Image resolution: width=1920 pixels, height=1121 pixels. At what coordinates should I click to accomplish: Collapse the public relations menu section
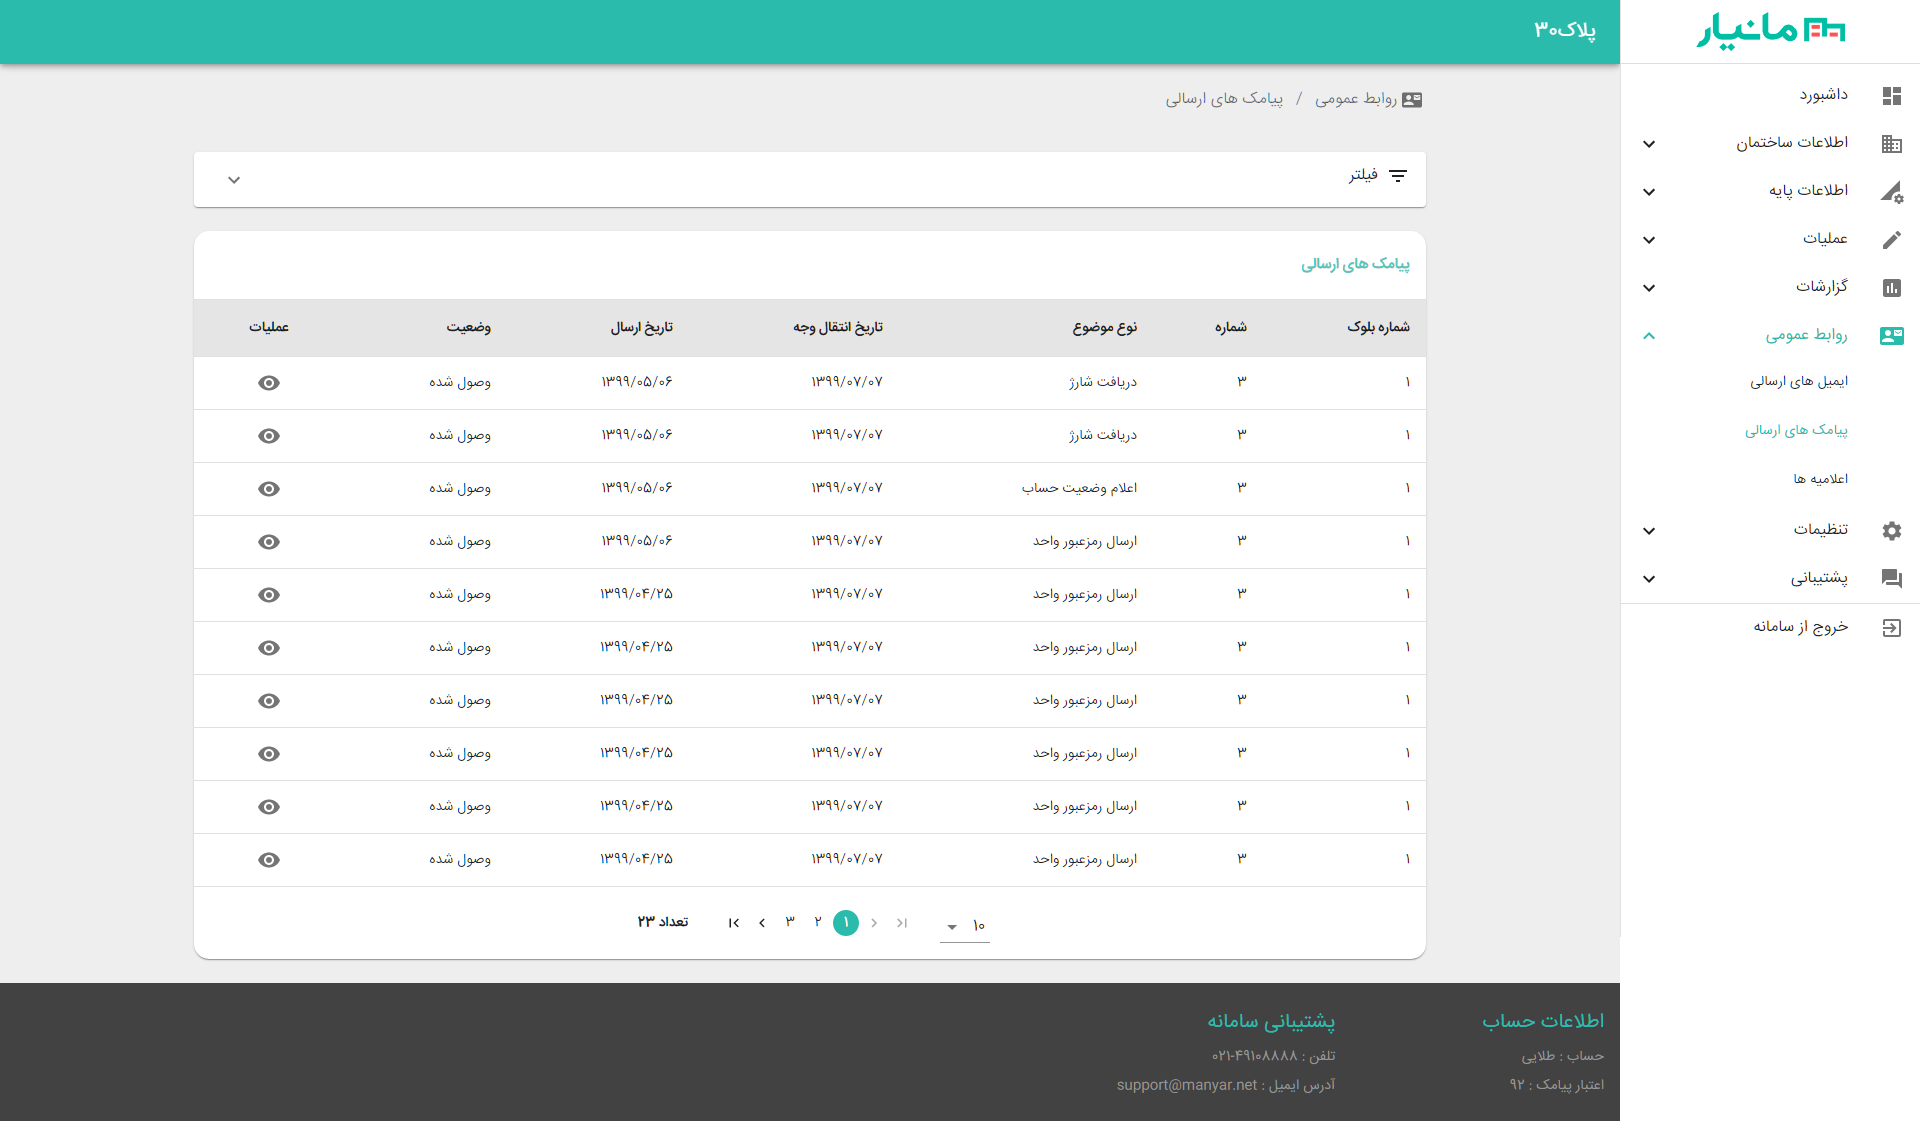pyautogui.click(x=1649, y=336)
